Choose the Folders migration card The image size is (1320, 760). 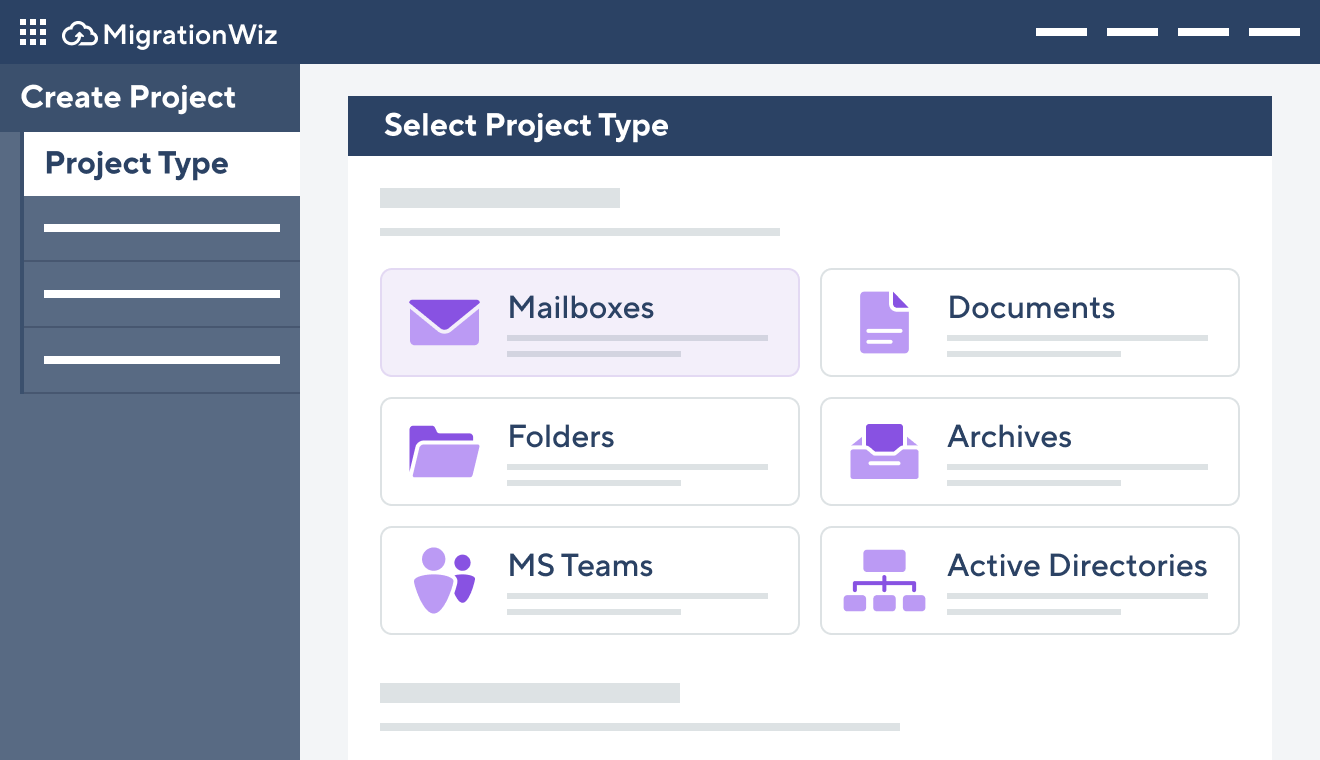tap(589, 451)
